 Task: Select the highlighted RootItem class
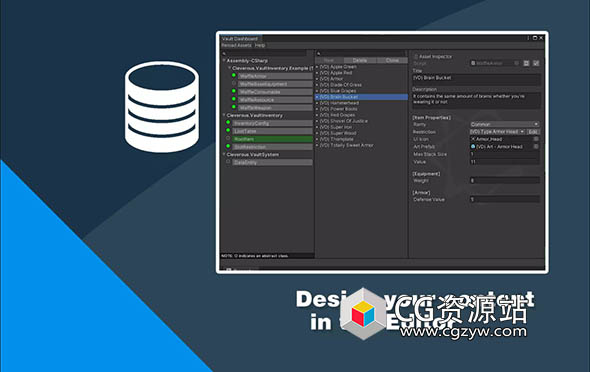[x=272, y=139]
